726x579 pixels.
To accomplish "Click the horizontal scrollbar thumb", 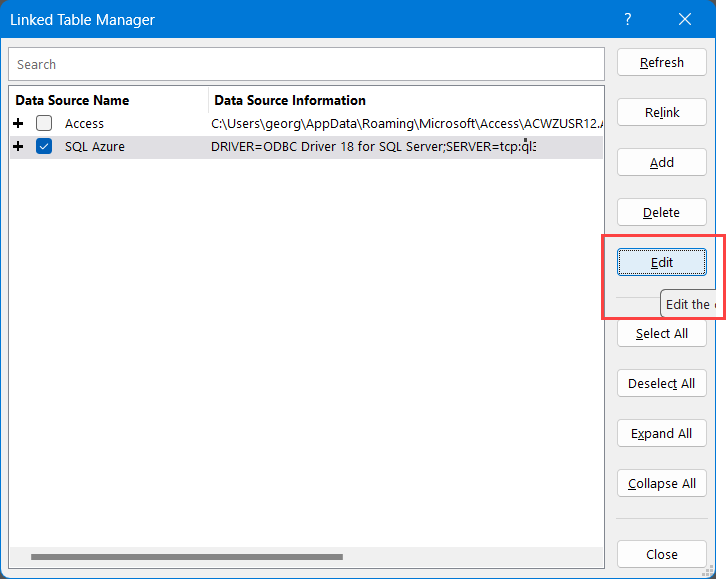I will [187, 557].
